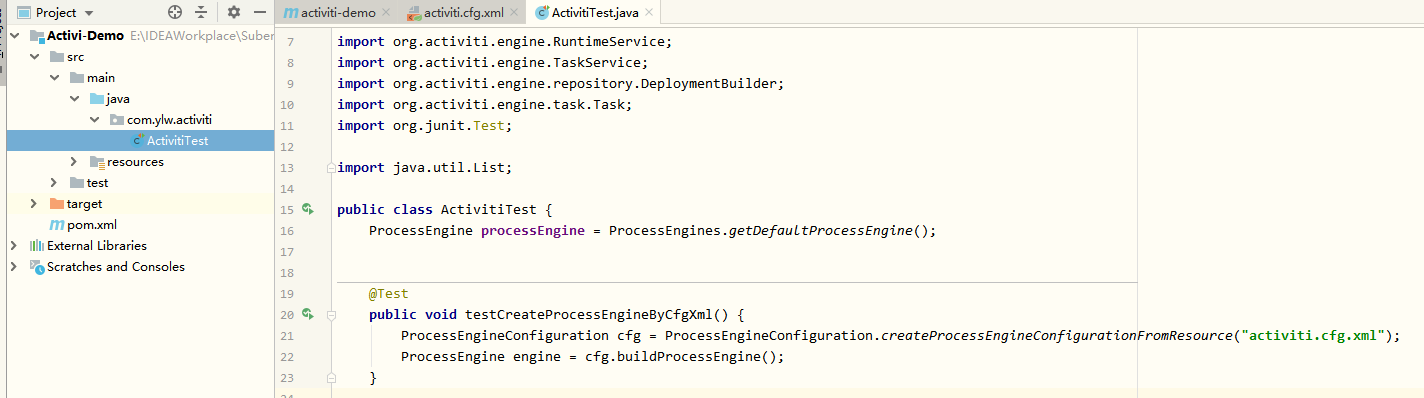Select External Libraries node
Screen dimensions: 1424x398
96,246
